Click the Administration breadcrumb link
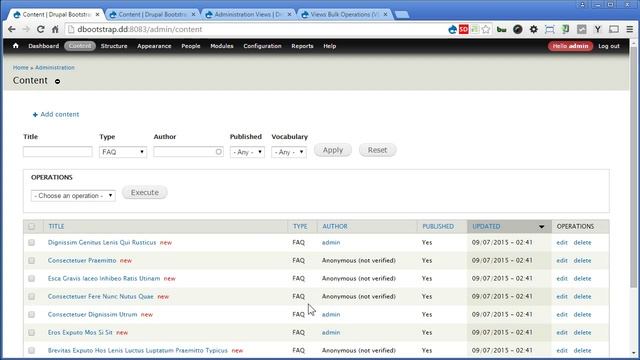This screenshot has height=360, width=640. pos(55,68)
